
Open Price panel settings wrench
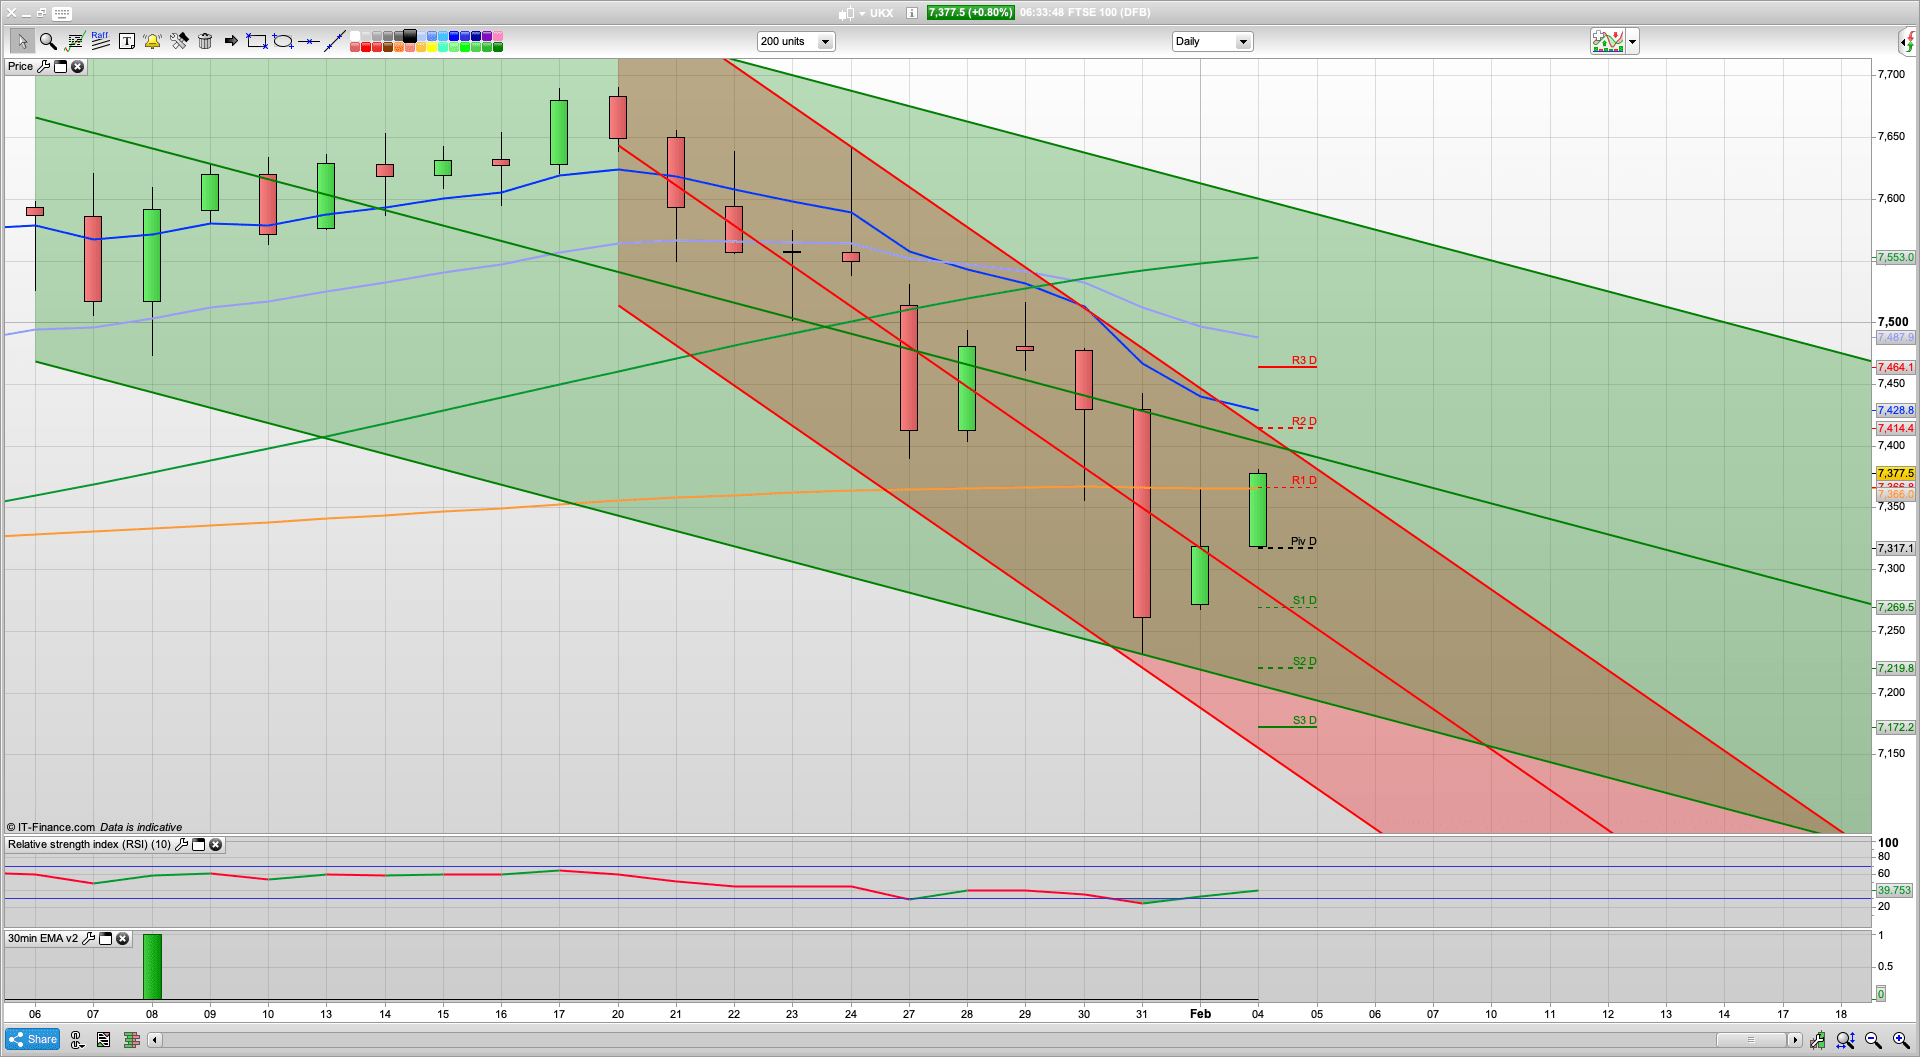pyautogui.click(x=43, y=67)
